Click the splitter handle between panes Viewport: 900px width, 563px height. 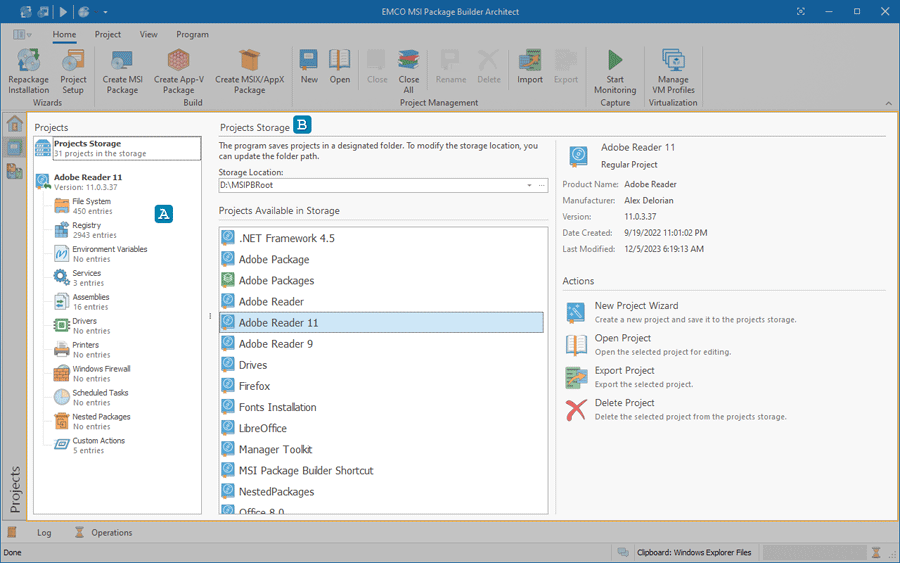(210, 316)
